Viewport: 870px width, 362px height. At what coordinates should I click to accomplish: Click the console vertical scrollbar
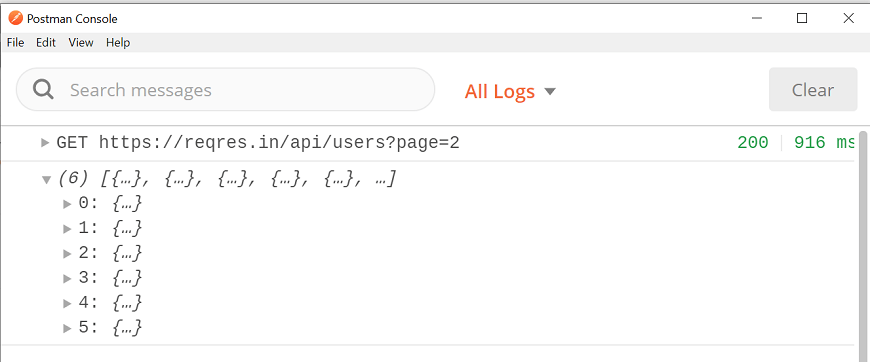863,244
